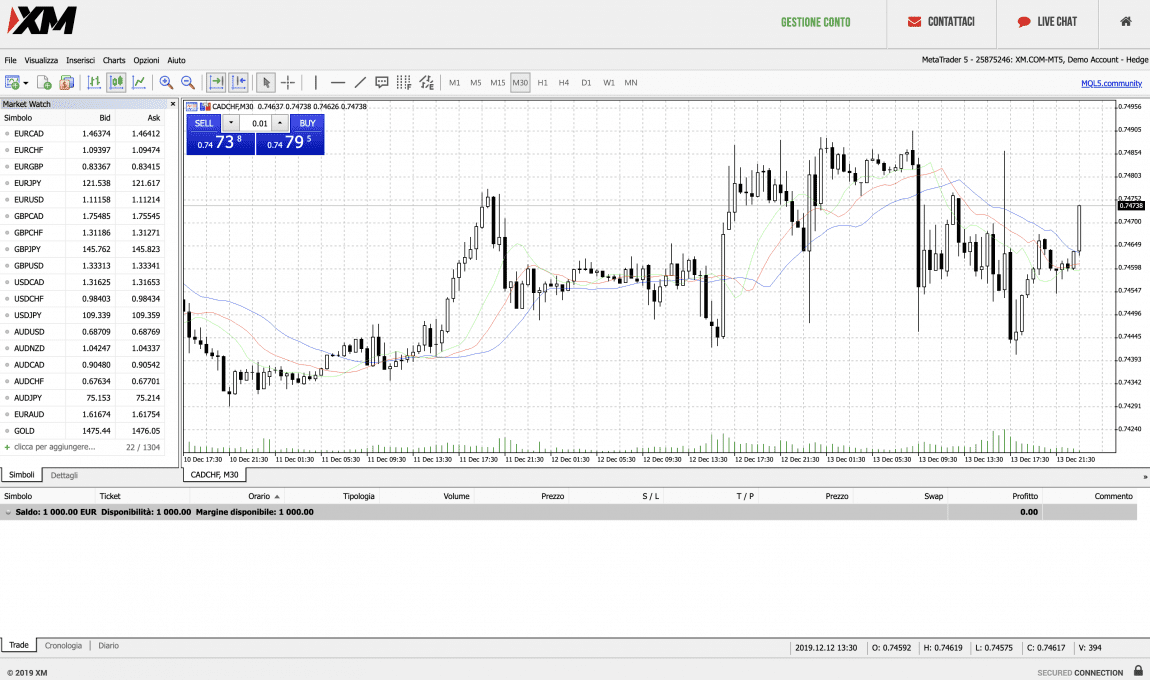Image resolution: width=1150 pixels, height=680 pixels.
Task: Switch to the Cronologia tab
Action: tap(63, 646)
